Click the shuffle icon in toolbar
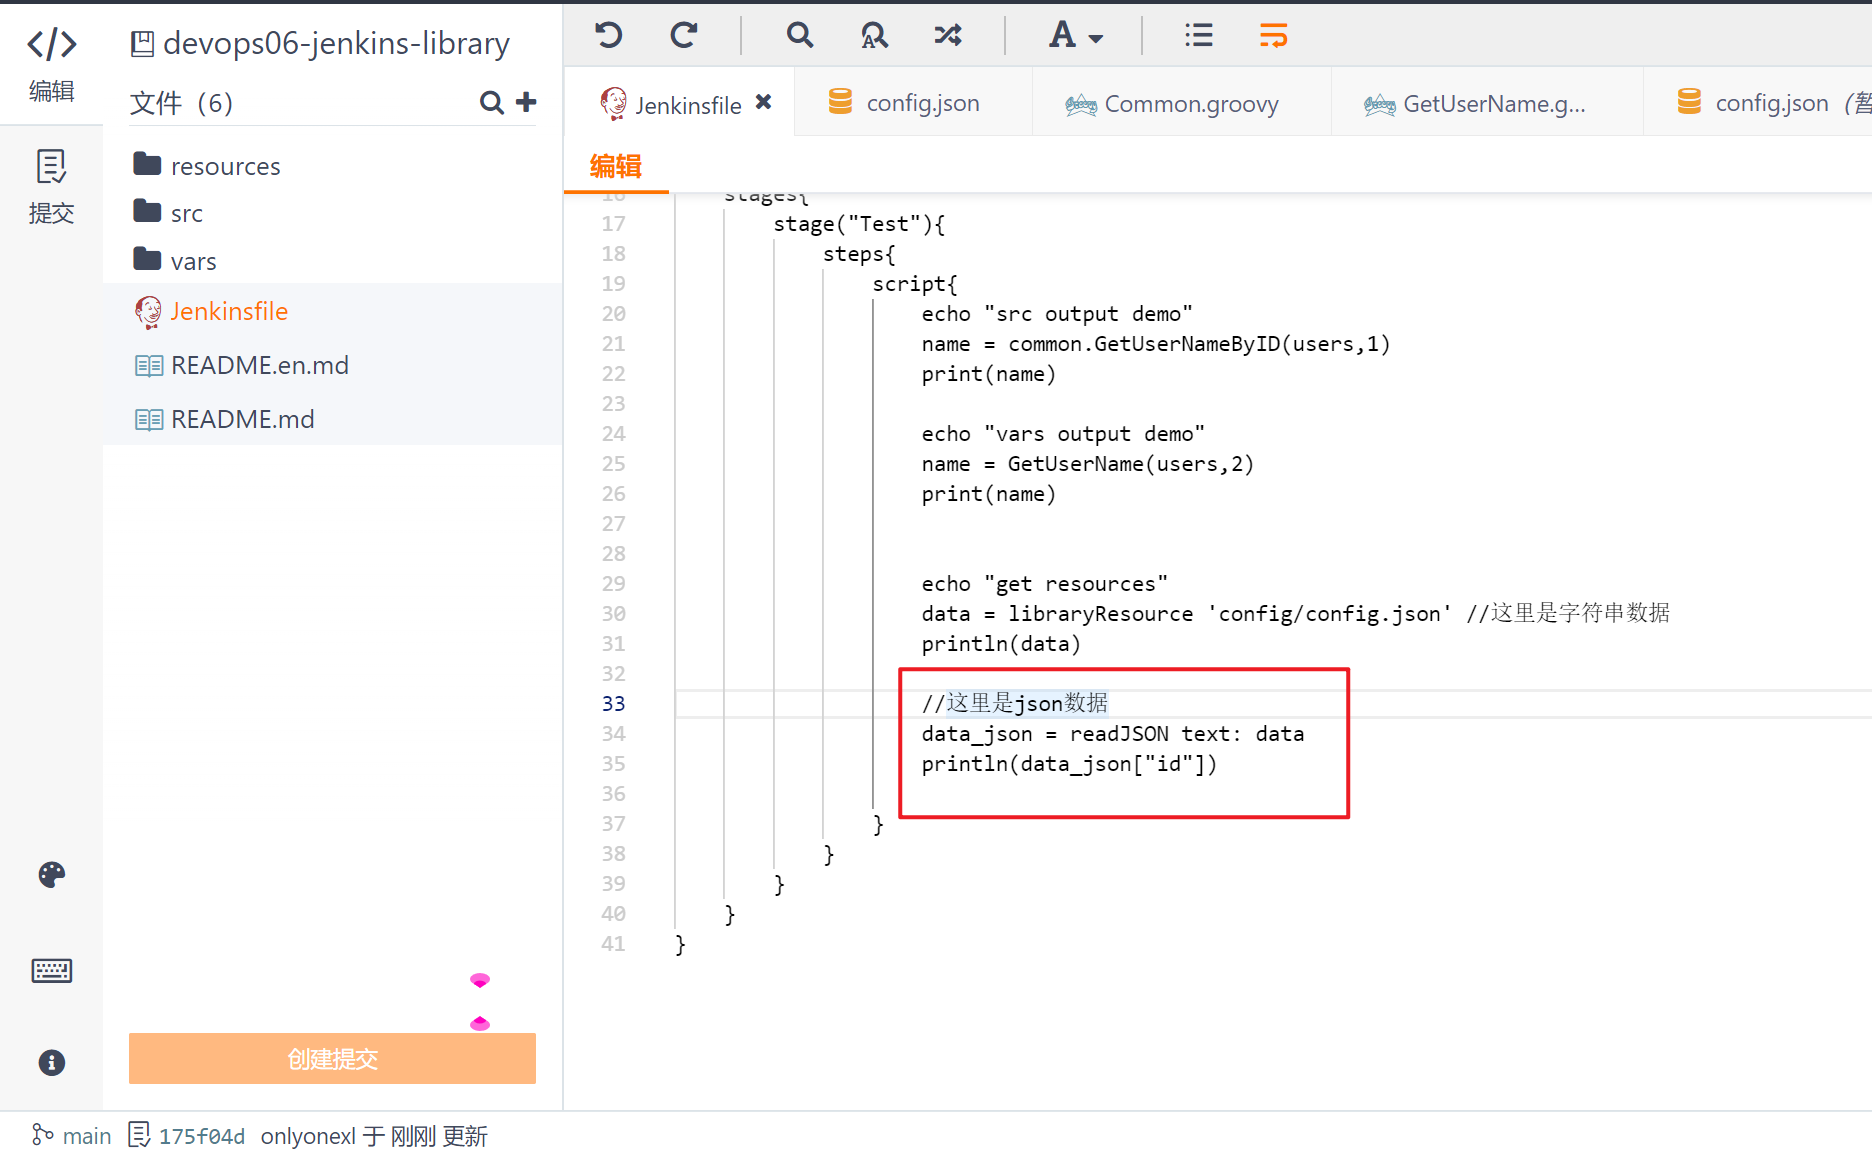Screen dimensions: 1872x1150 tap(948, 36)
